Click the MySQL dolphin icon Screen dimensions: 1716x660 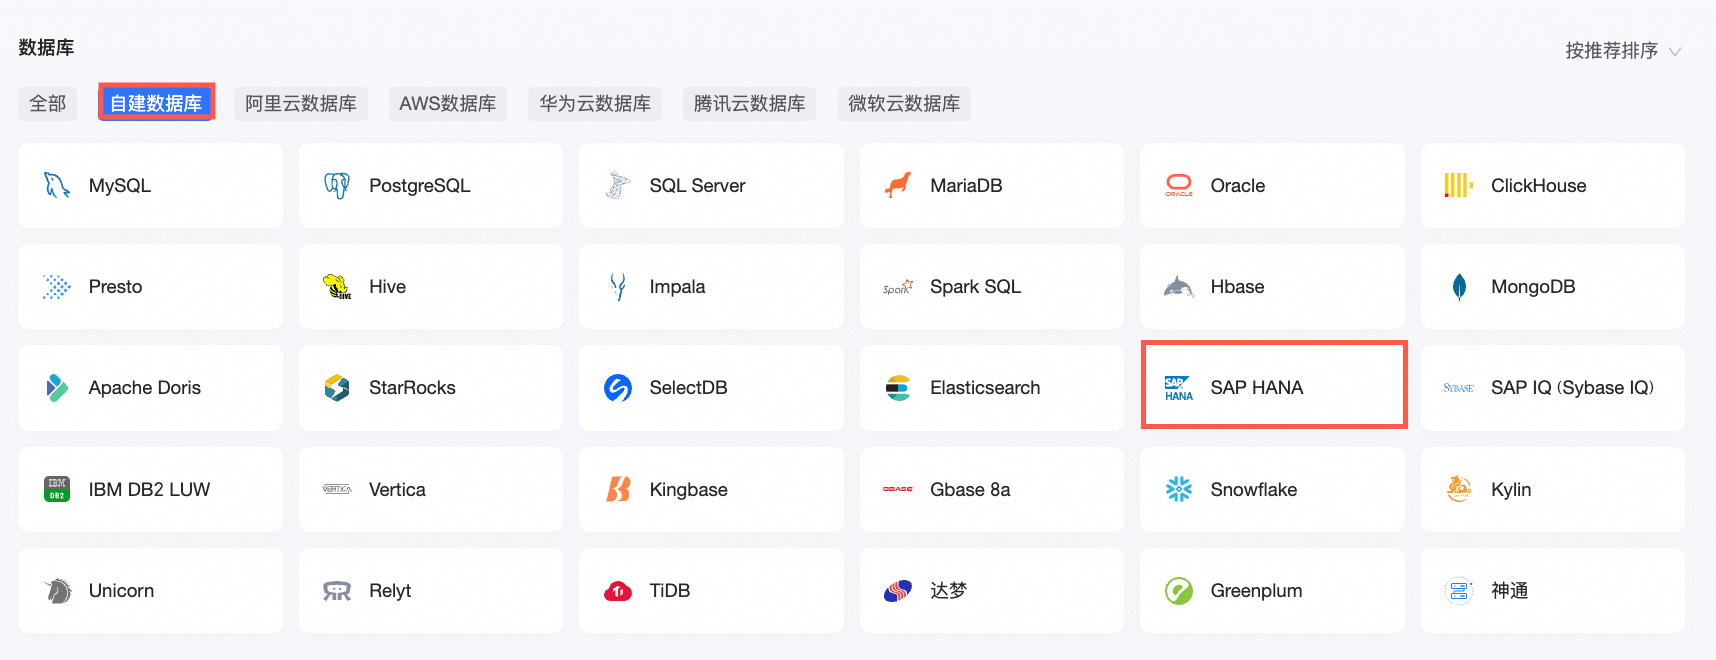tap(57, 185)
